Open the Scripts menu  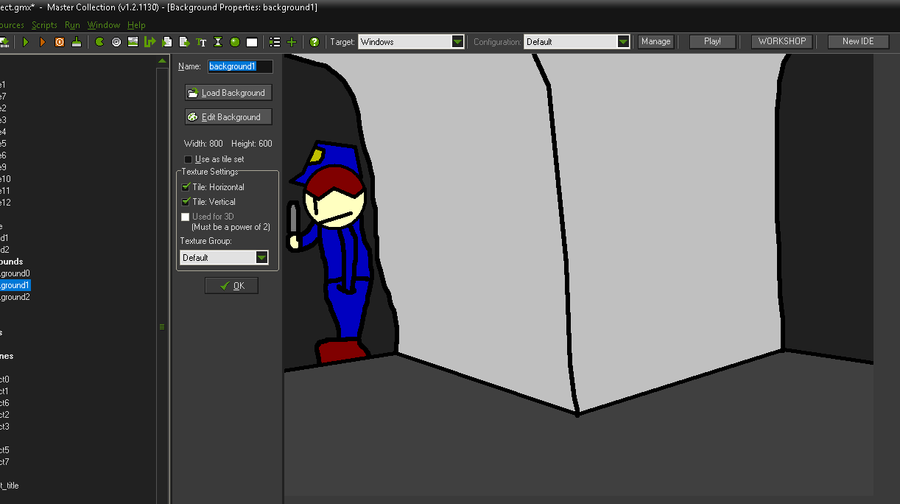point(44,25)
